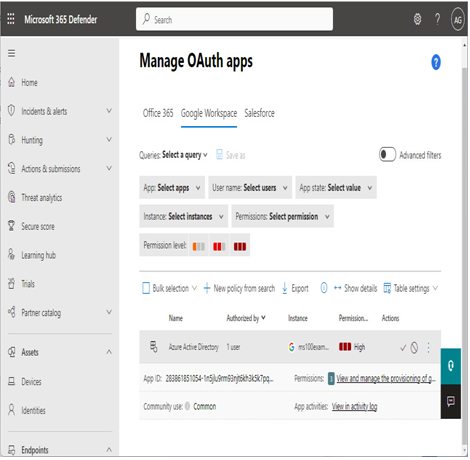
Task: Collapse the navigation hamburger menu
Action: tap(11, 53)
